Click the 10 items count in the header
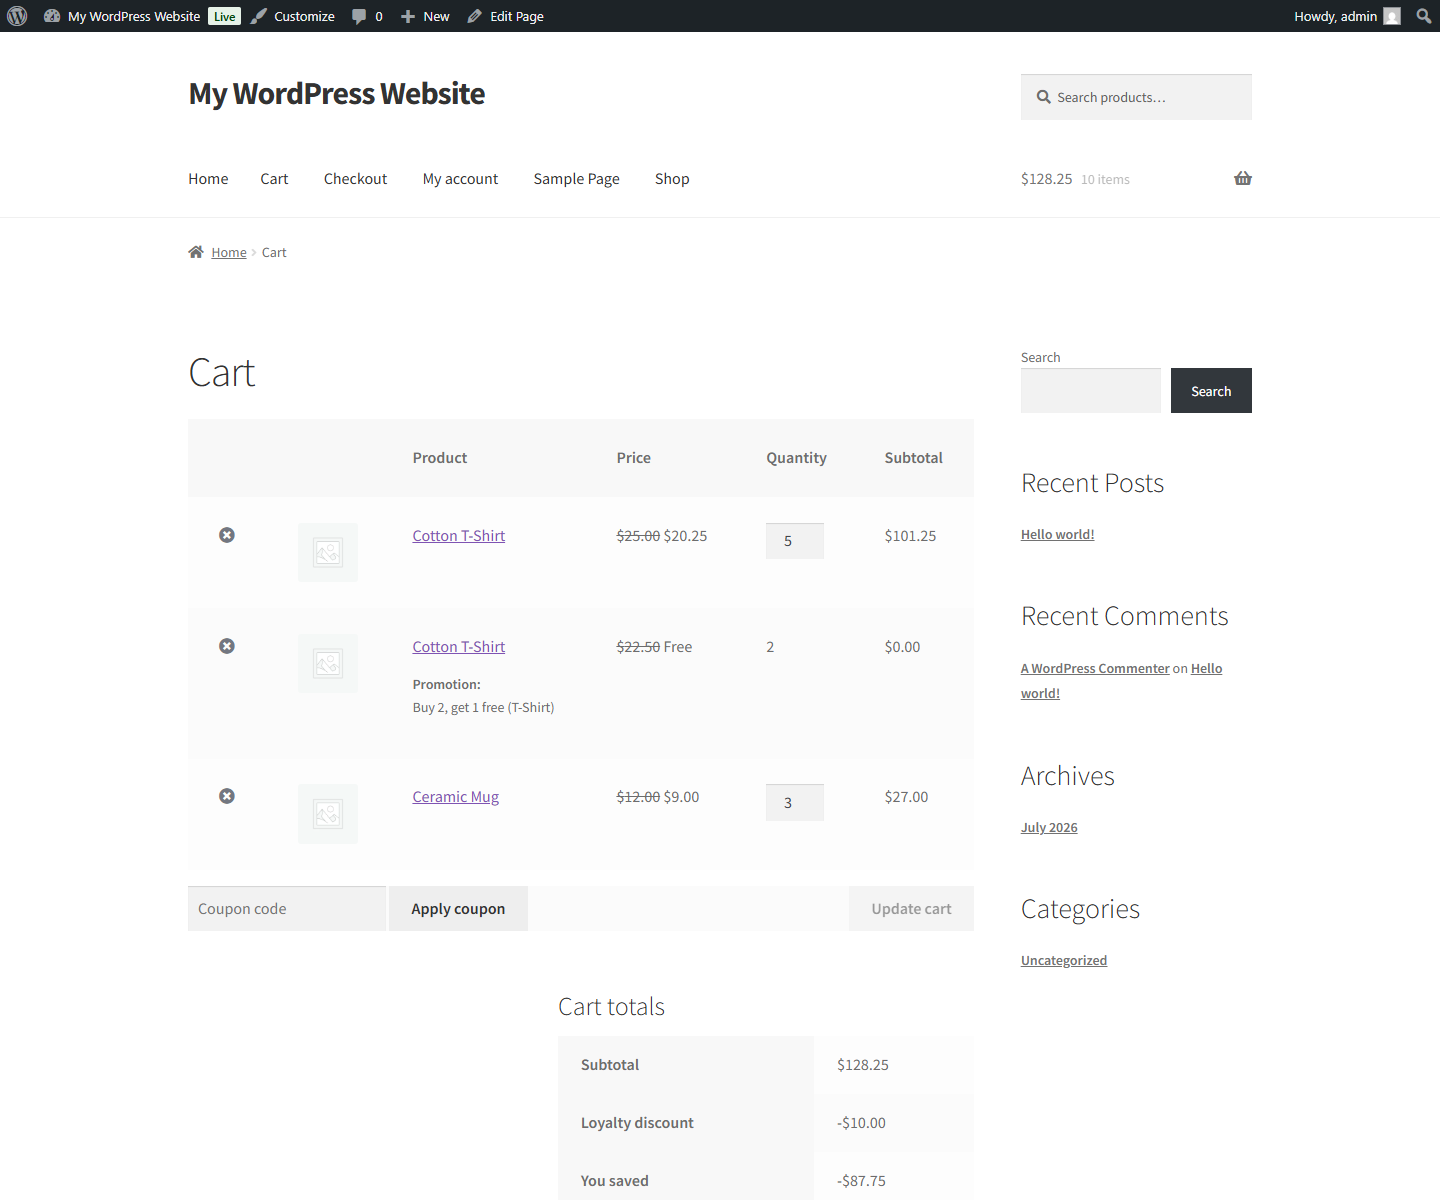The image size is (1440, 1200). [1105, 180]
